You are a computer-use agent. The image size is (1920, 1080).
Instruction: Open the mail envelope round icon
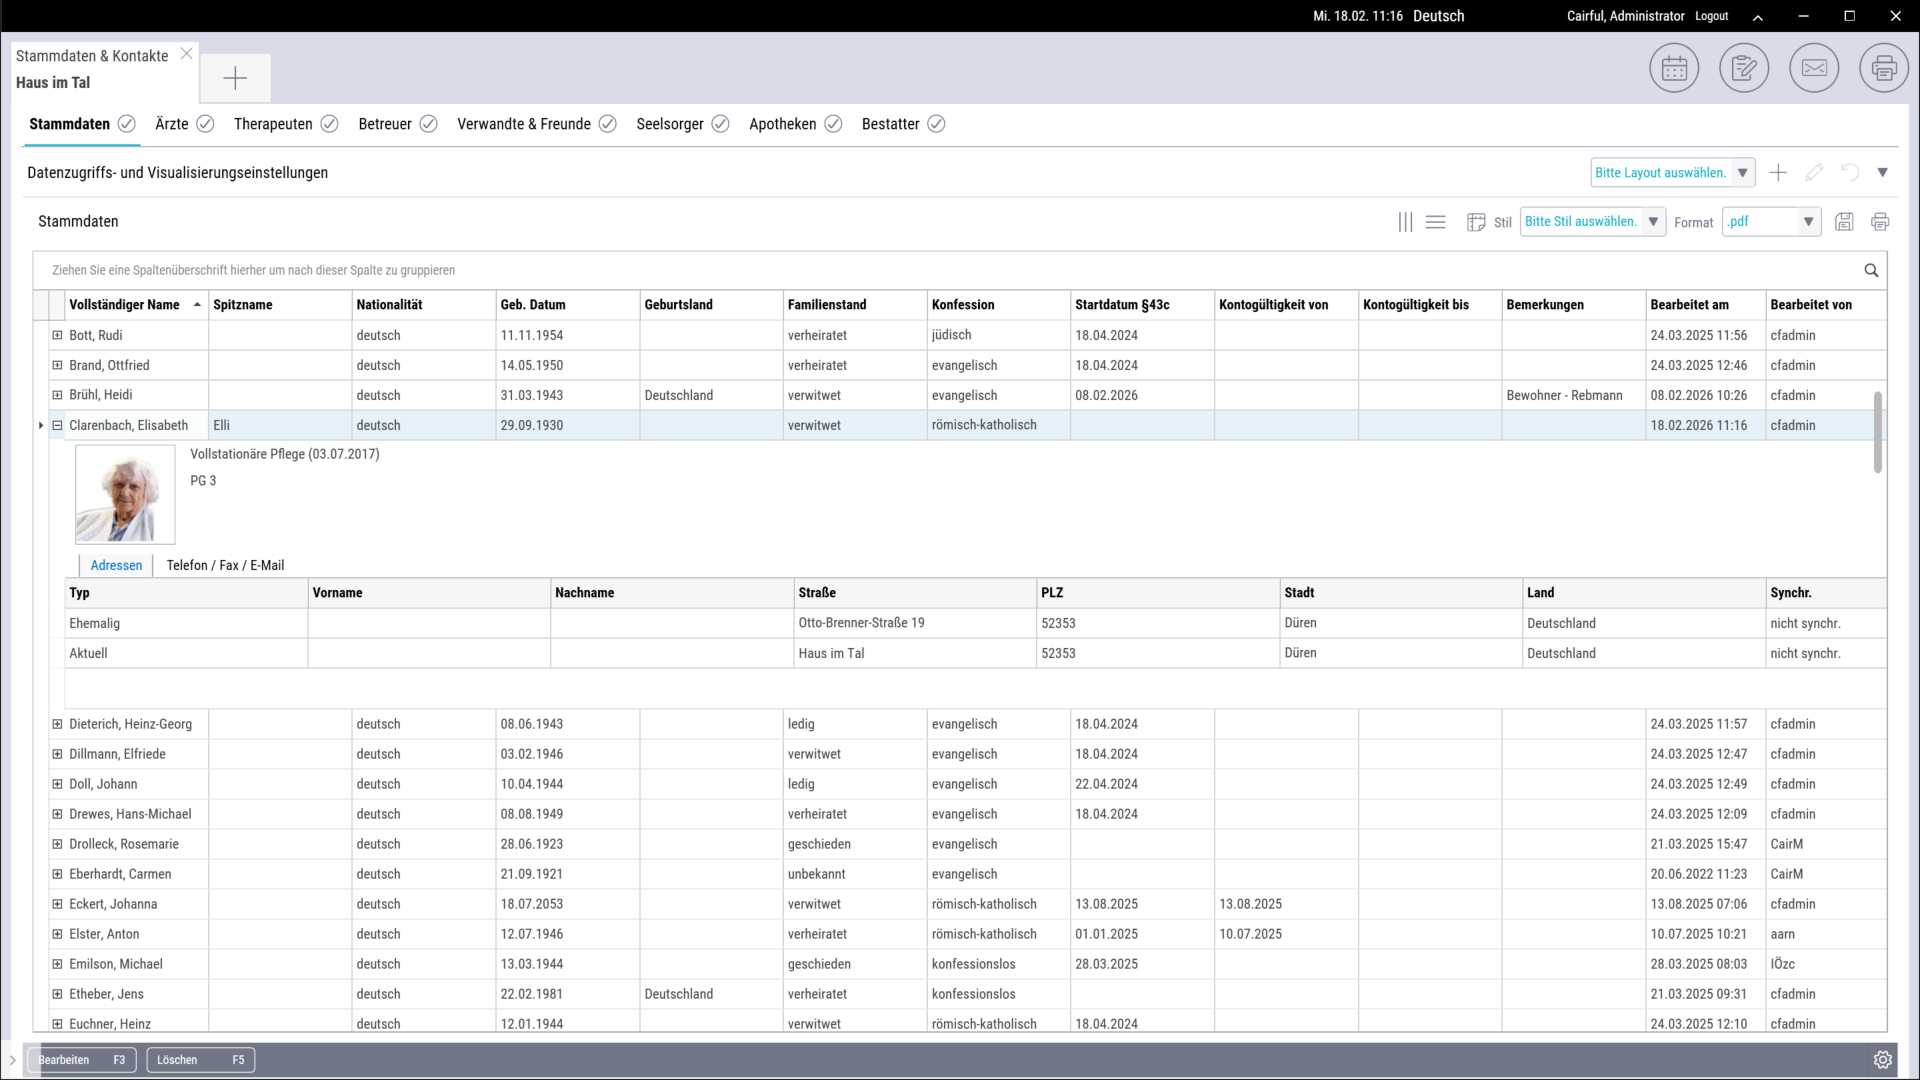click(1814, 68)
